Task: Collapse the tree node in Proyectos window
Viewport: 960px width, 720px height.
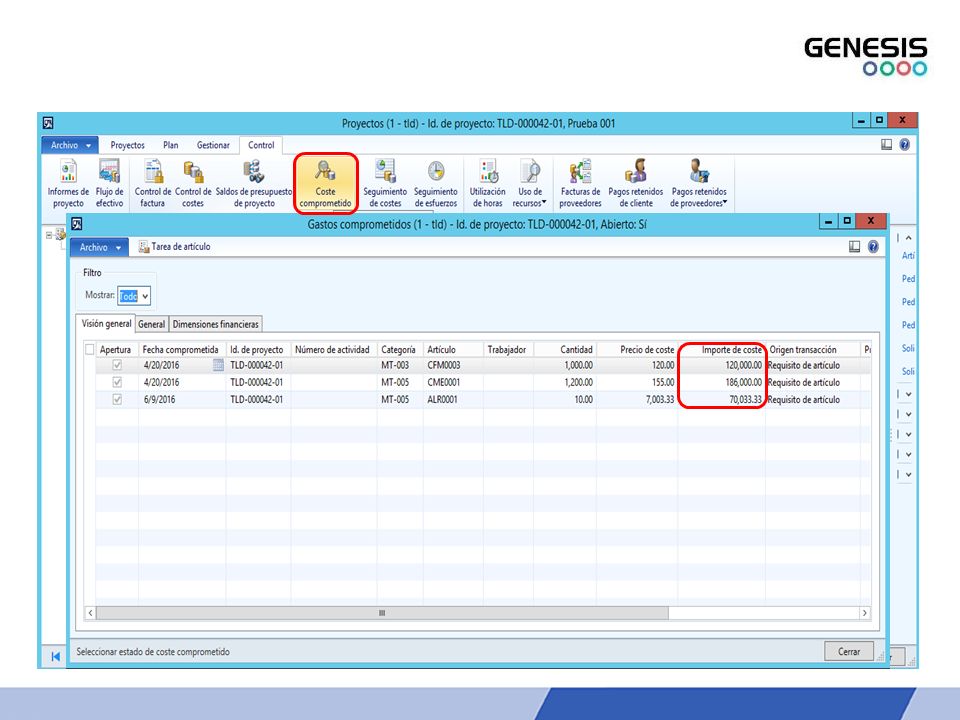Action: pos(49,235)
